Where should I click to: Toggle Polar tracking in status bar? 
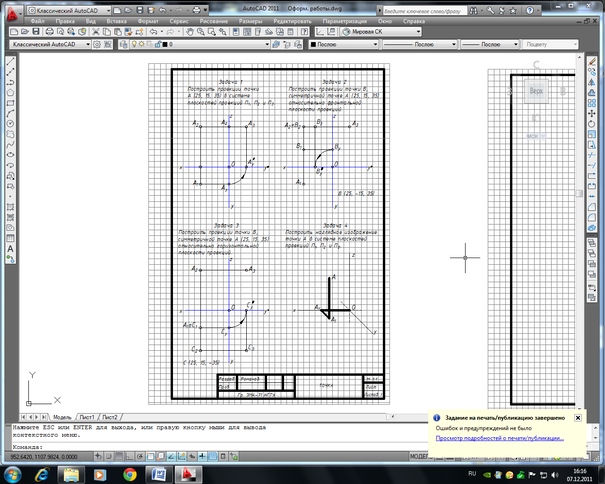[x=140, y=457]
